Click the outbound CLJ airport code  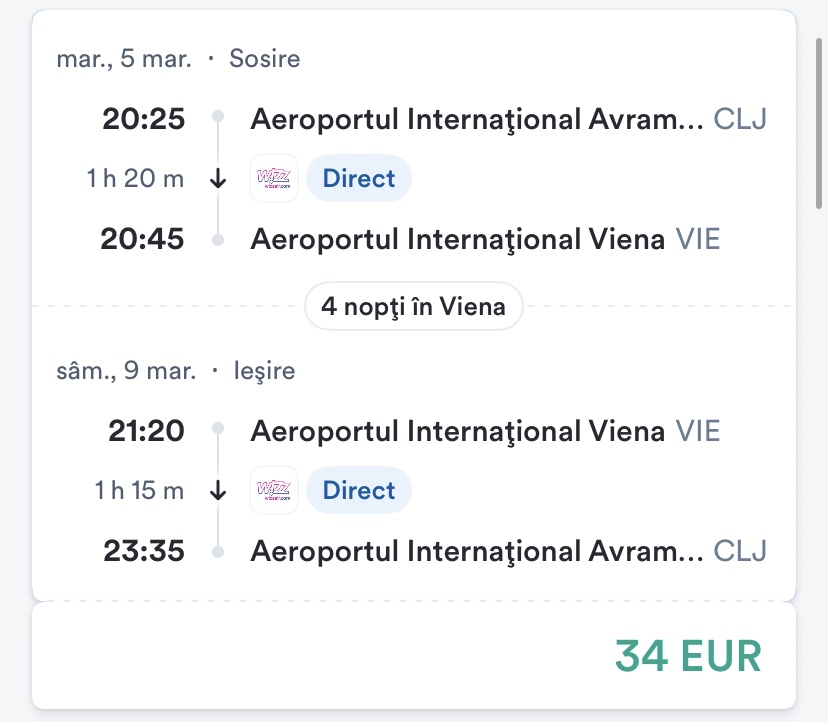[740, 120]
